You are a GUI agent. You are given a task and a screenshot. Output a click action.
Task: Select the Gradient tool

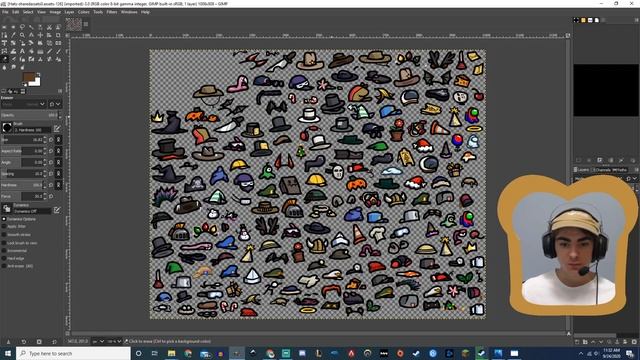click(40, 51)
